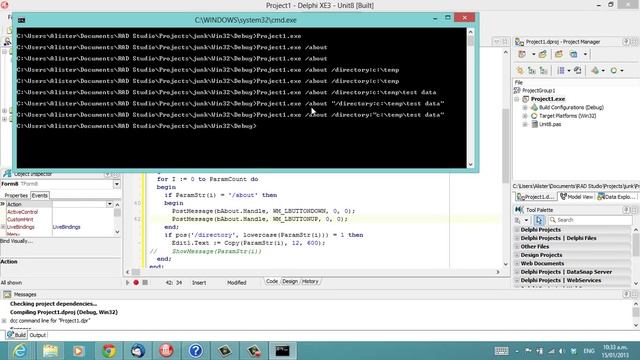640x360 pixels.
Task: Click the Bind Visually link
Action: (x=17, y=241)
